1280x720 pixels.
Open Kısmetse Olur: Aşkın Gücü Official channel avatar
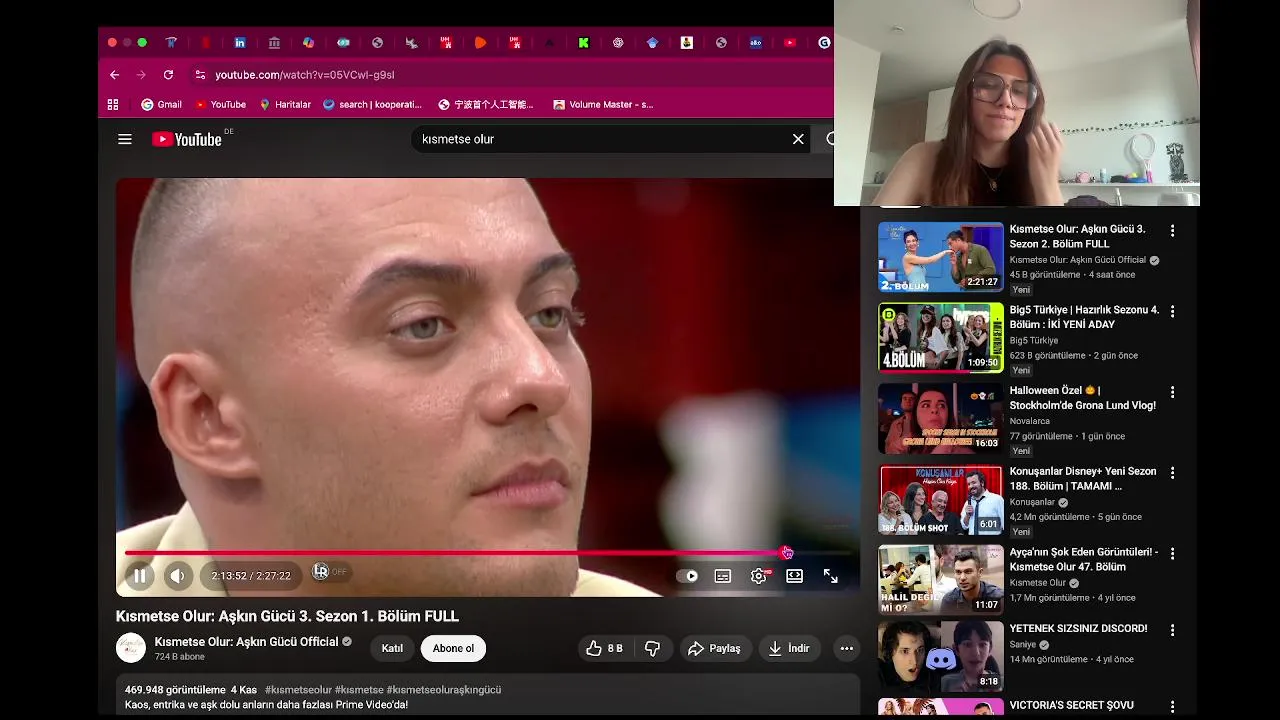[131, 648]
